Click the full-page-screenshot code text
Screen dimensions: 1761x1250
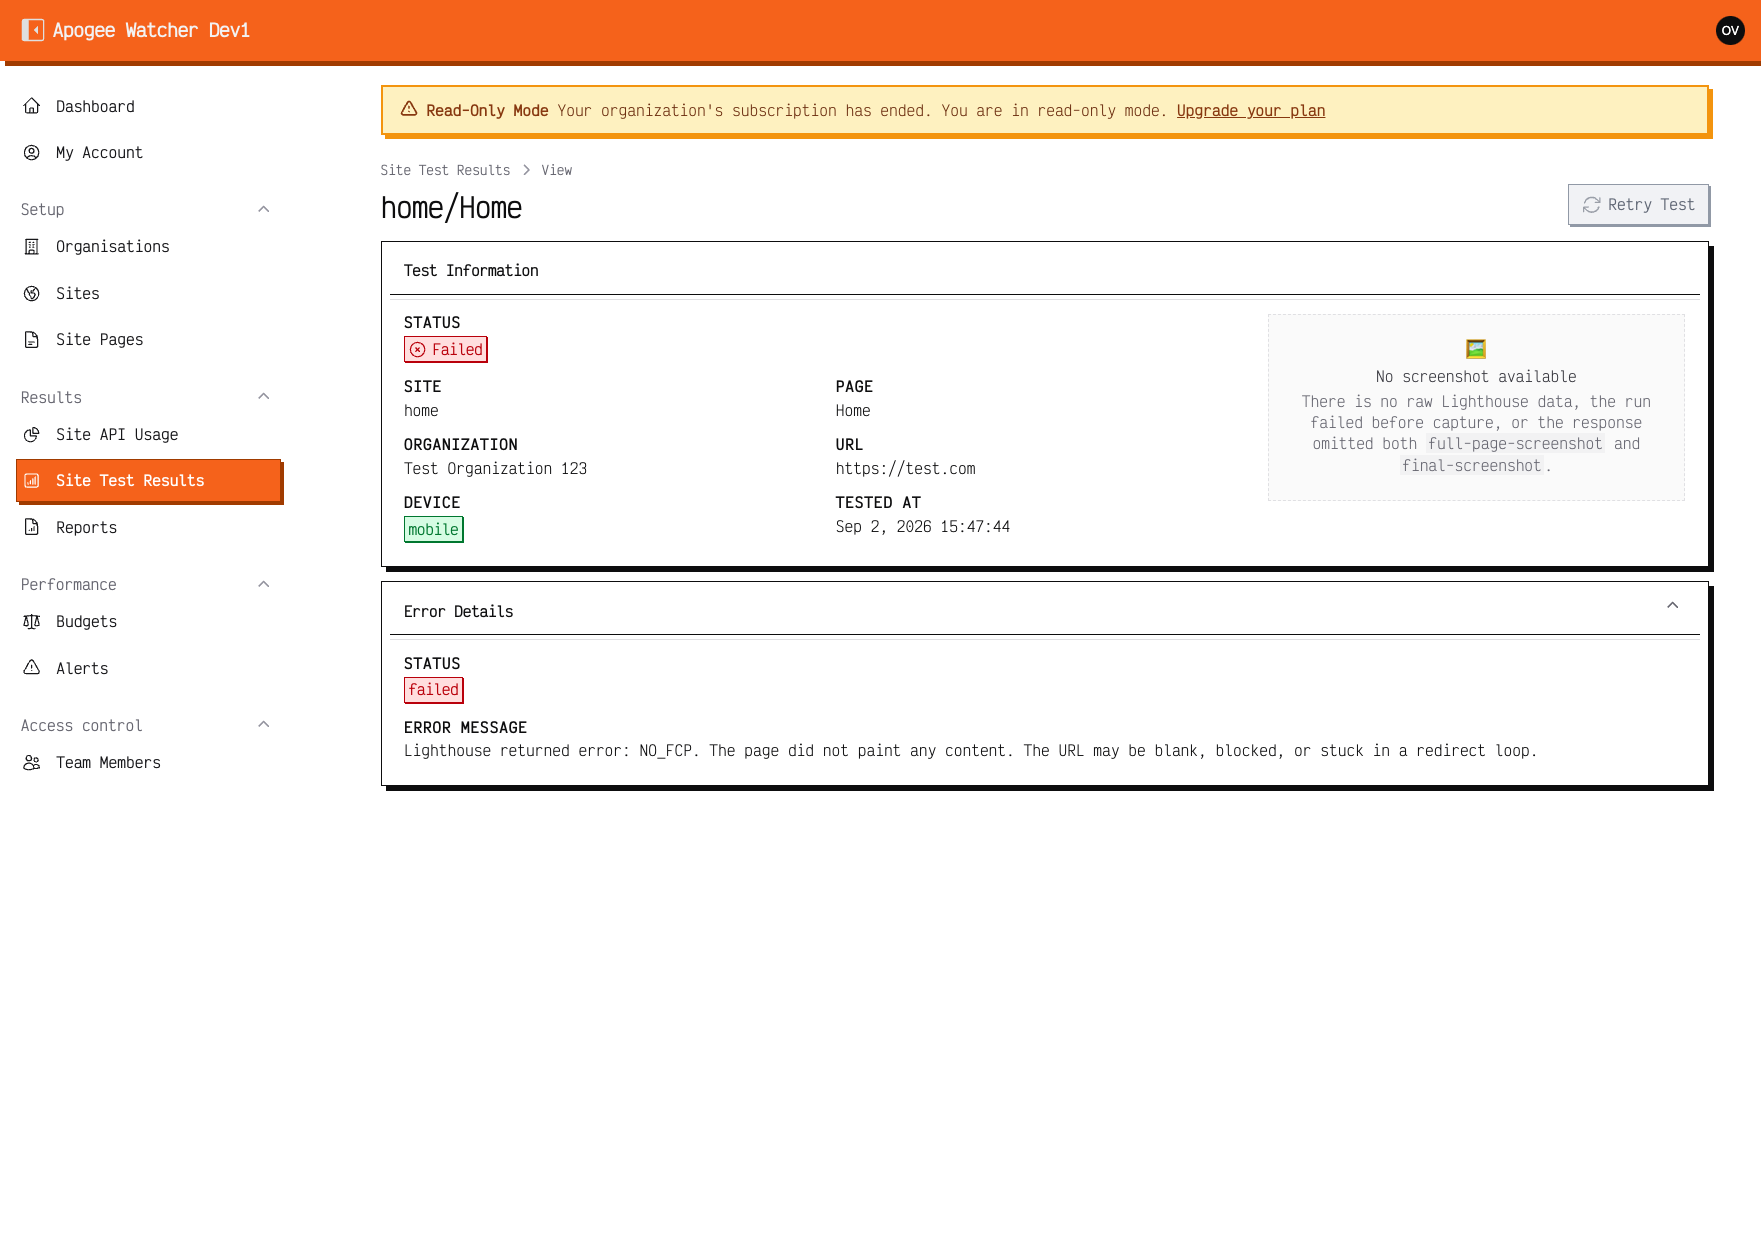[1515, 444]
